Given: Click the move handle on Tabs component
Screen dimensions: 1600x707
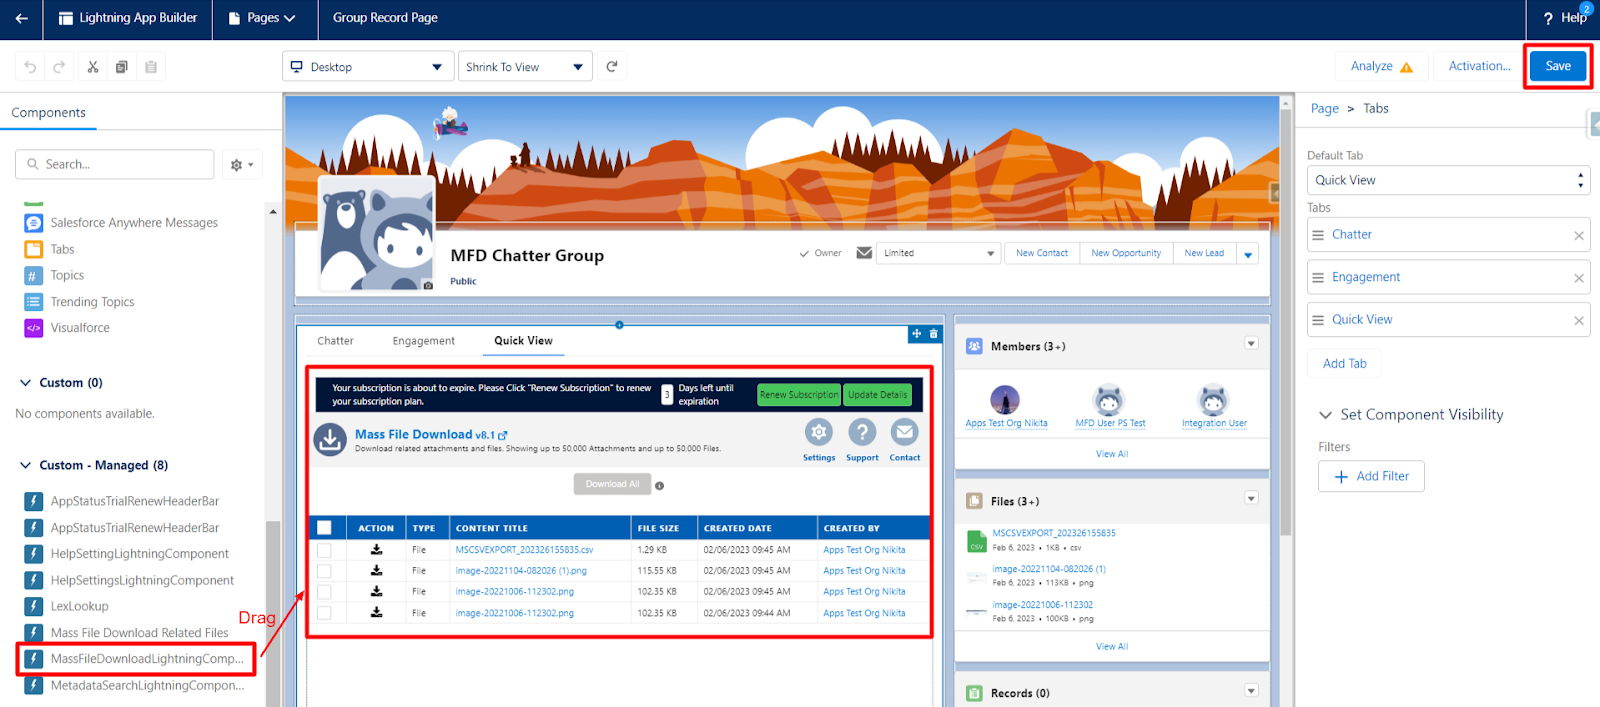Looking at the screenshot, I should [916, 334].
